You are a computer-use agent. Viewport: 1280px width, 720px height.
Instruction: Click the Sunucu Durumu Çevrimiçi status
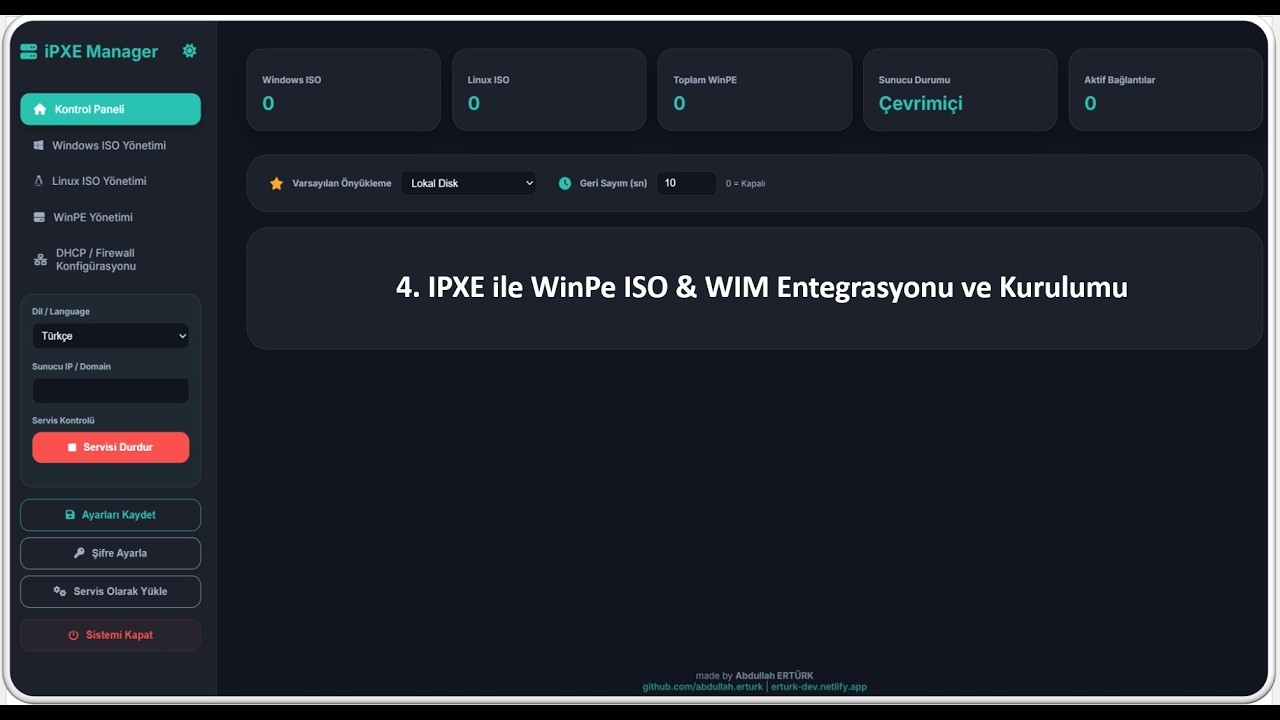click(x=921, y=103)
